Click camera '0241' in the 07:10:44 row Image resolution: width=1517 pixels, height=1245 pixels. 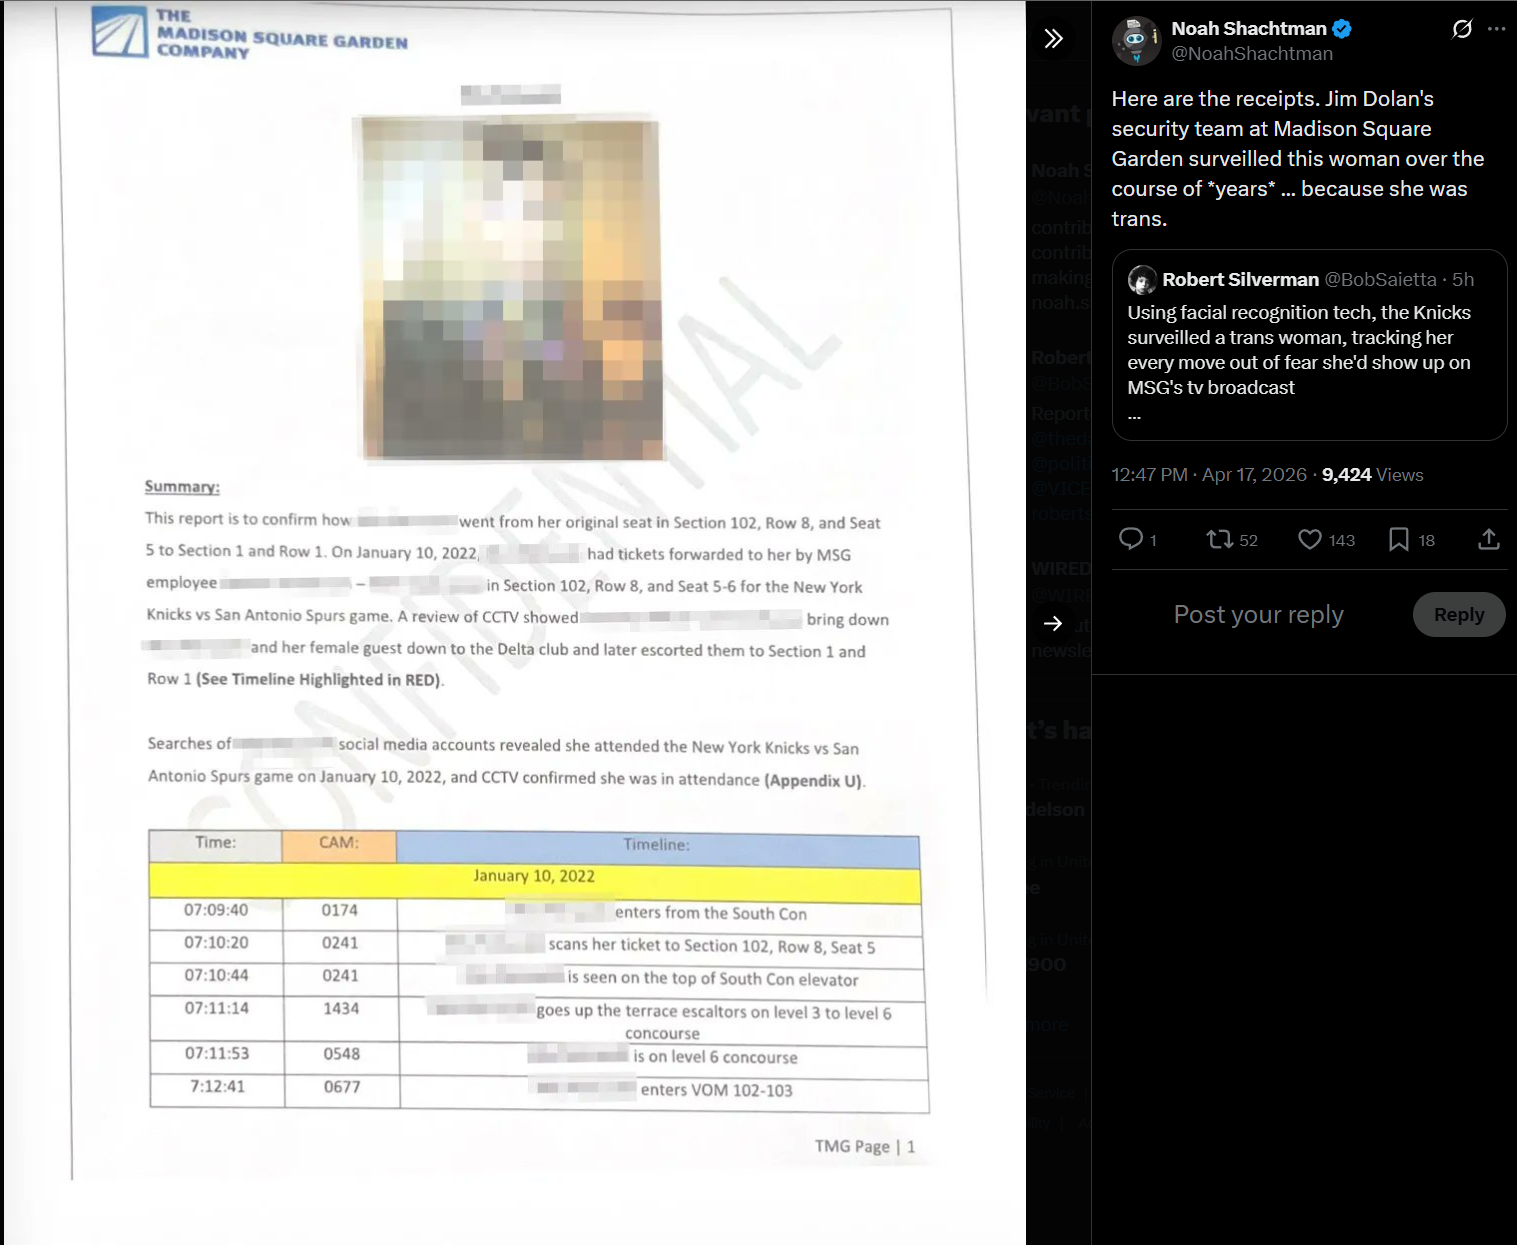coord(341,976)
